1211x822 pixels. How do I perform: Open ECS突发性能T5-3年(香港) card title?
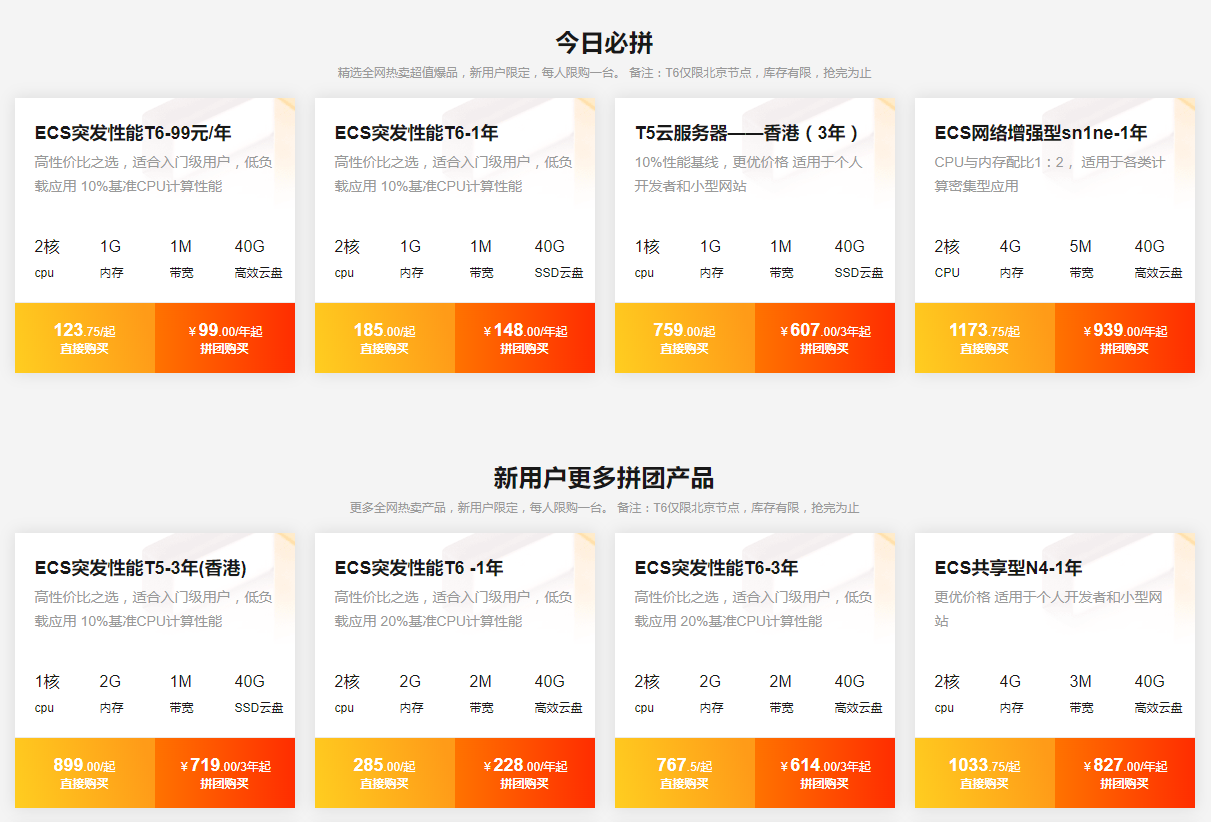point(140,568)
